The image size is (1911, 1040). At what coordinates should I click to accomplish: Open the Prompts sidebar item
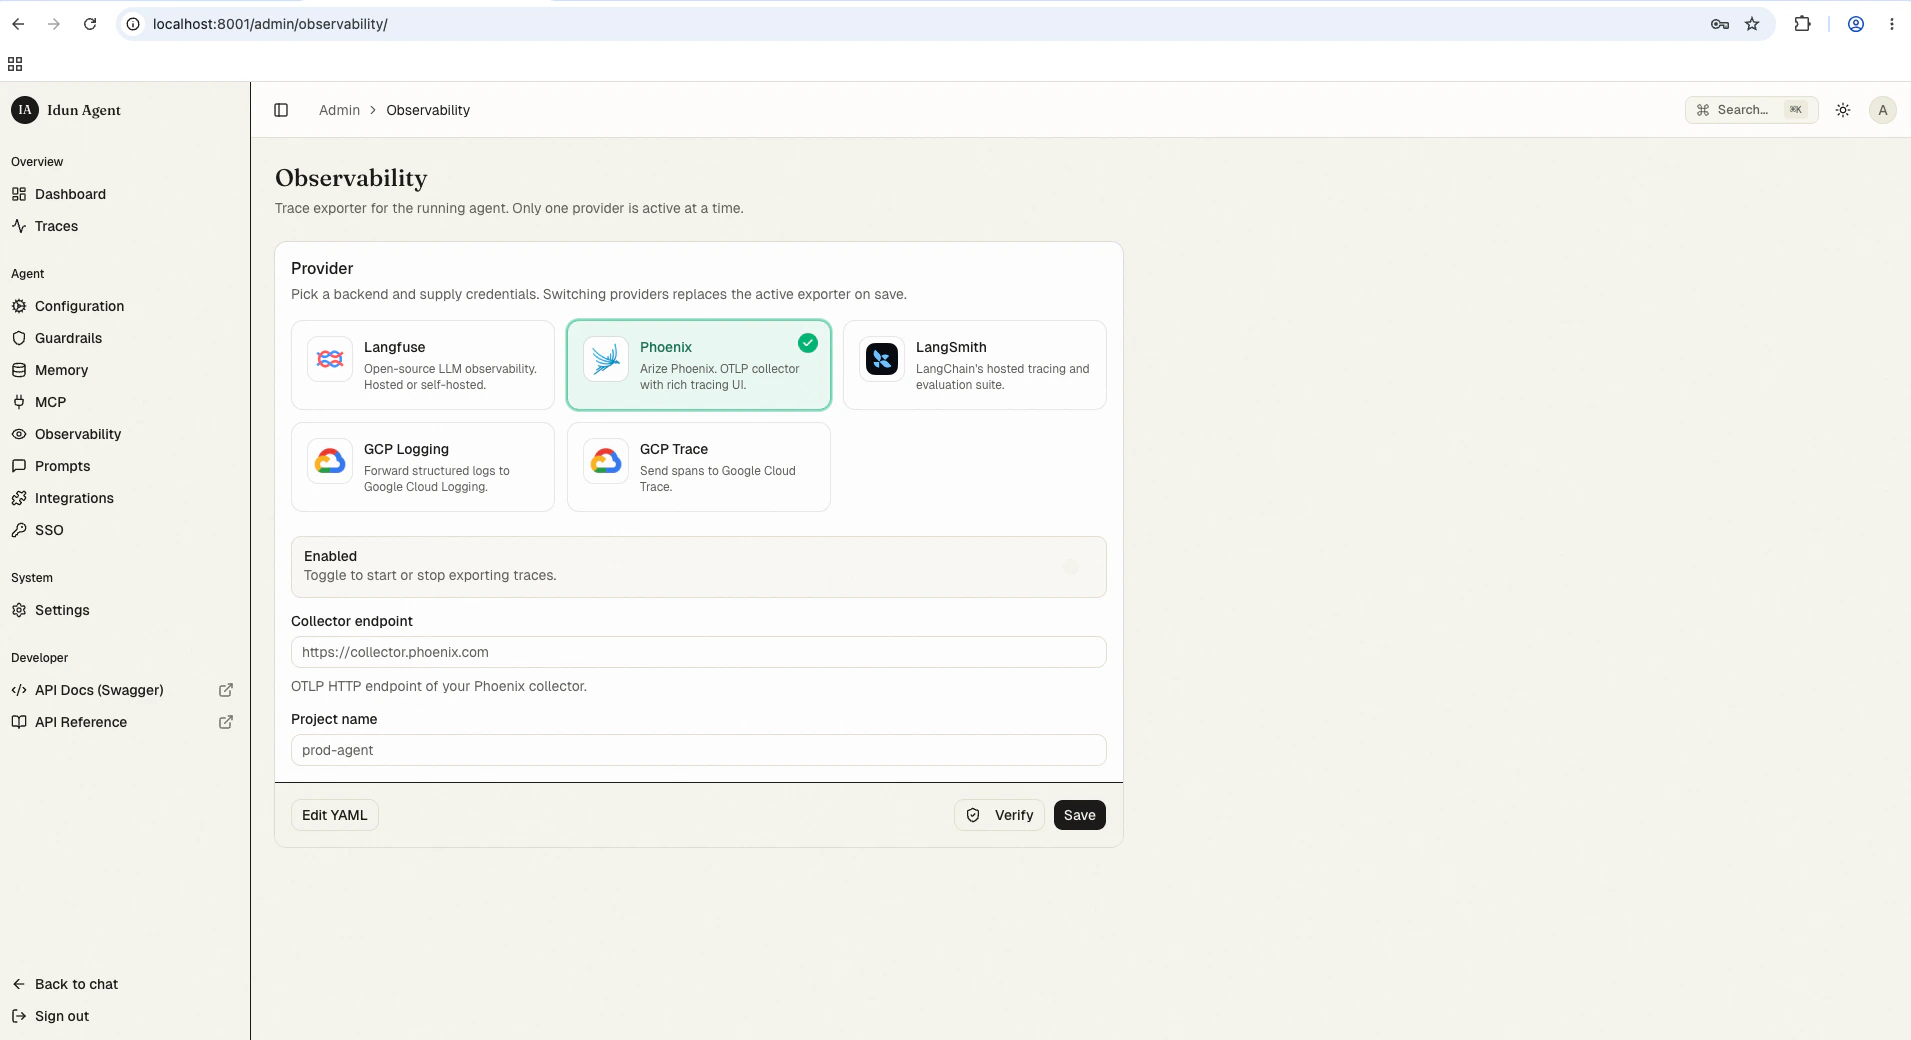tap(124, 466)
